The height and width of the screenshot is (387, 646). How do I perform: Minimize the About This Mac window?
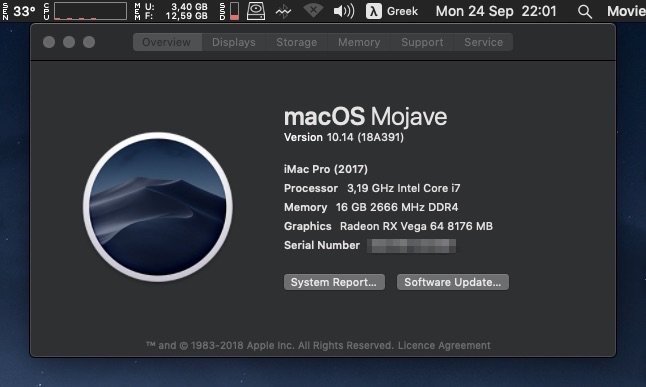point(69,42)
